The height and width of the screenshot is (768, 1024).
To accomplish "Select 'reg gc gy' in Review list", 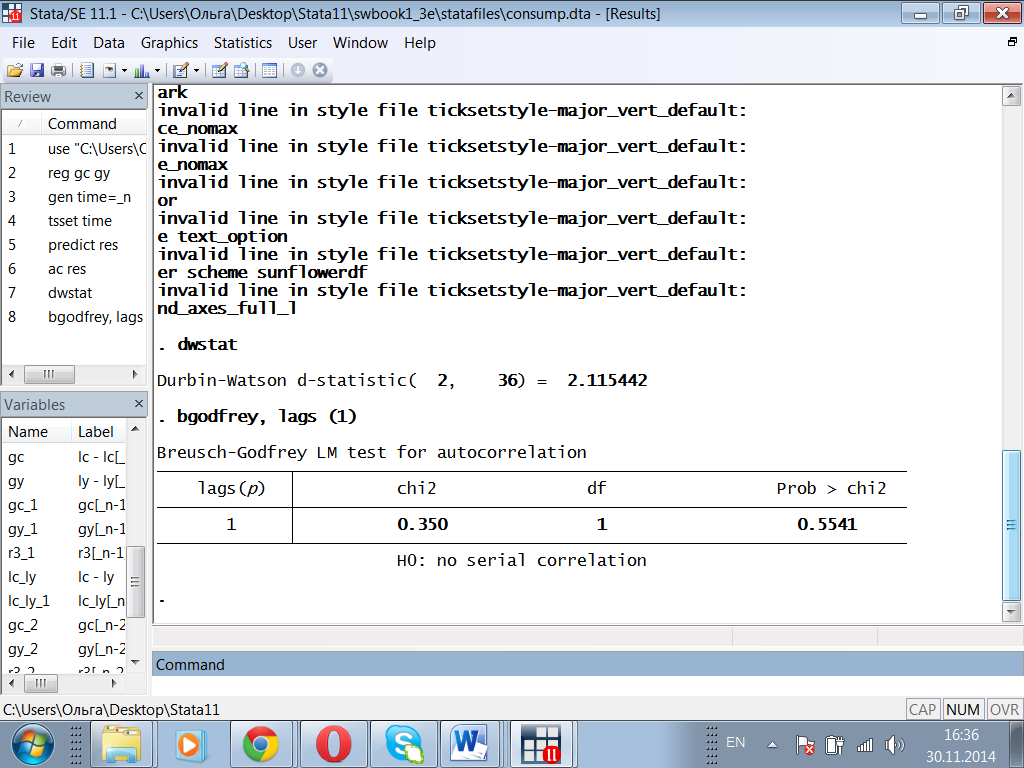I will point(79,172).
